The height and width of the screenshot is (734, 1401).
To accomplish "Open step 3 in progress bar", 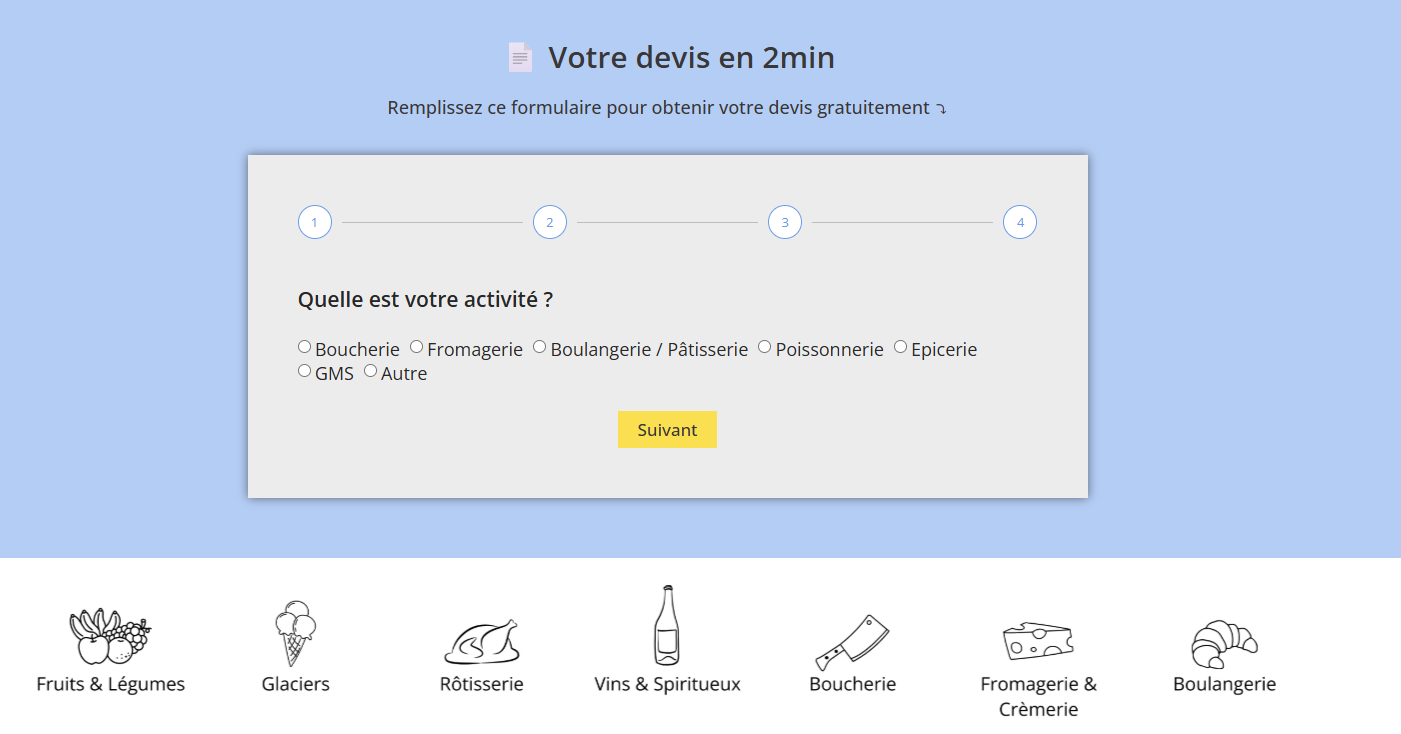I will (x=785, y=222).
